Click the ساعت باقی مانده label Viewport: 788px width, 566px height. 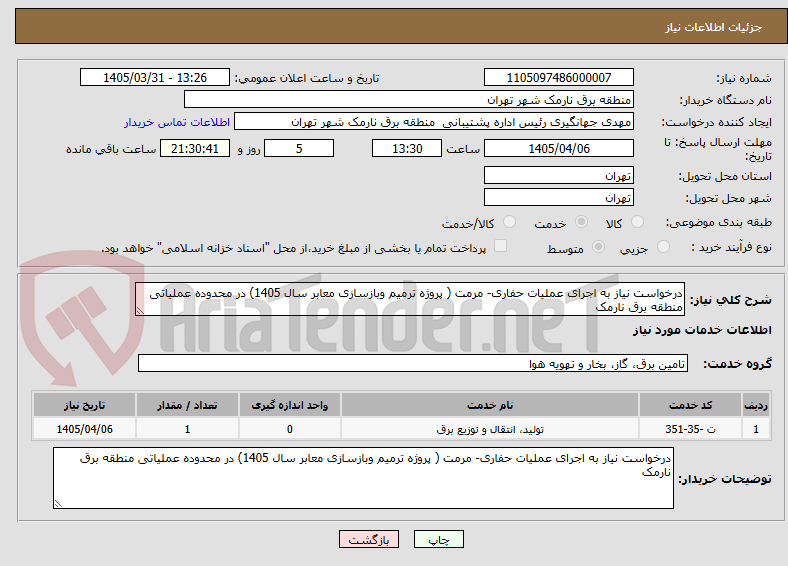111,149
